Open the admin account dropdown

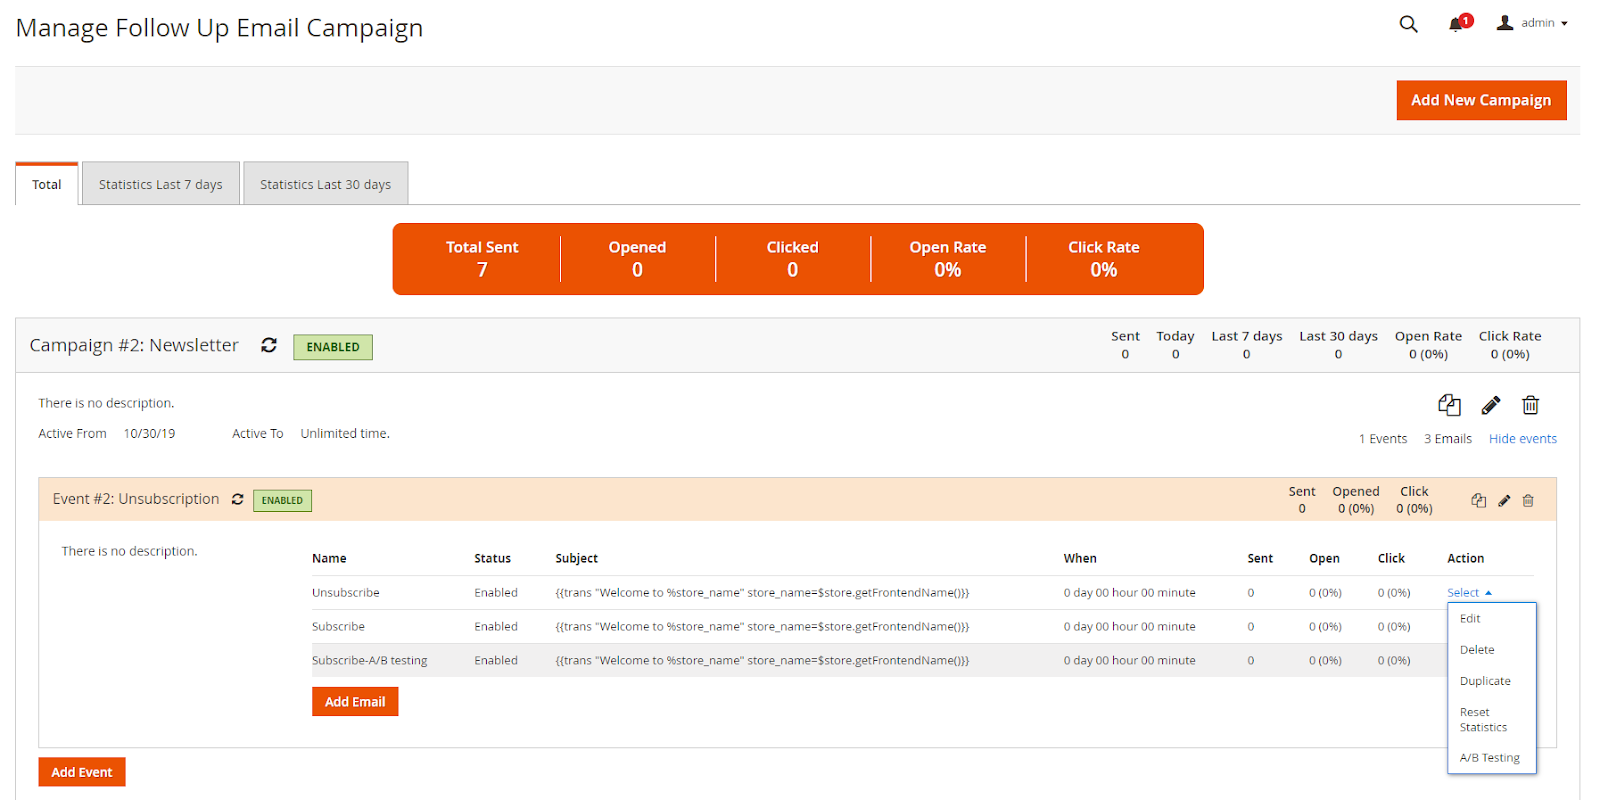(x=1534, y=23)
